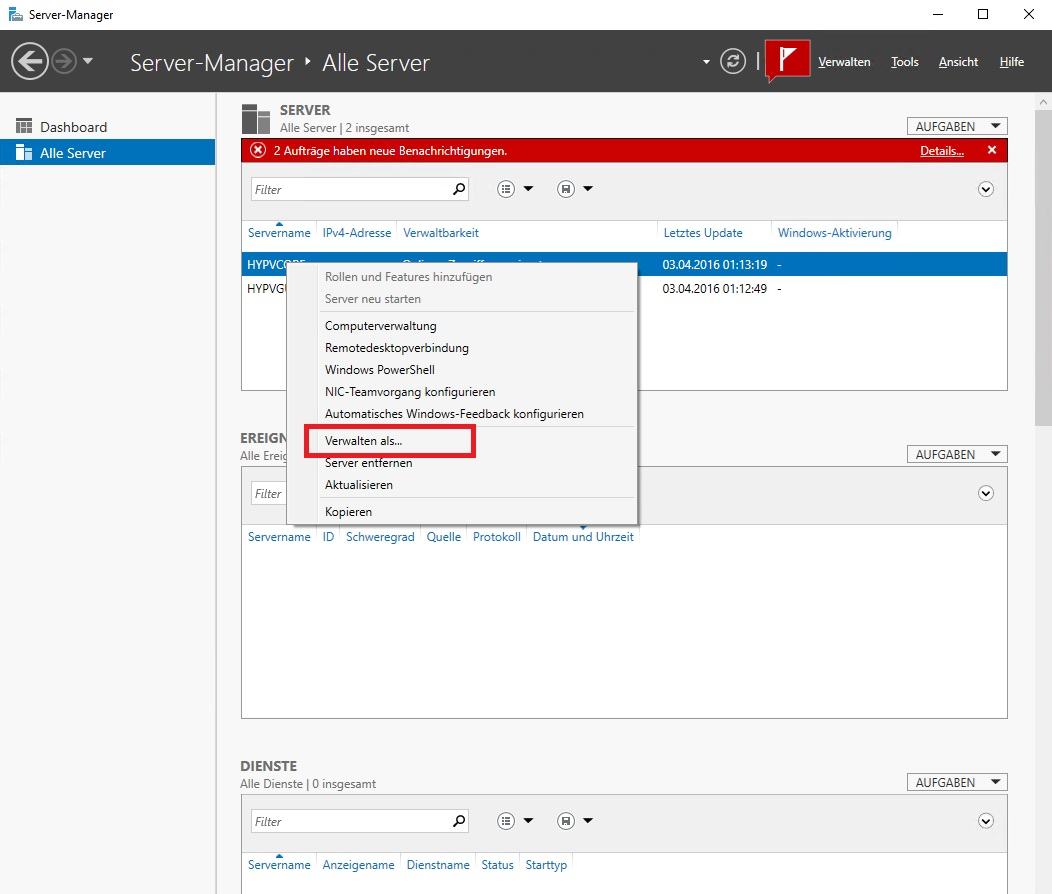1052x894 pixels.
Task: Dismiss the red notification banner
Action: [992, 150]
